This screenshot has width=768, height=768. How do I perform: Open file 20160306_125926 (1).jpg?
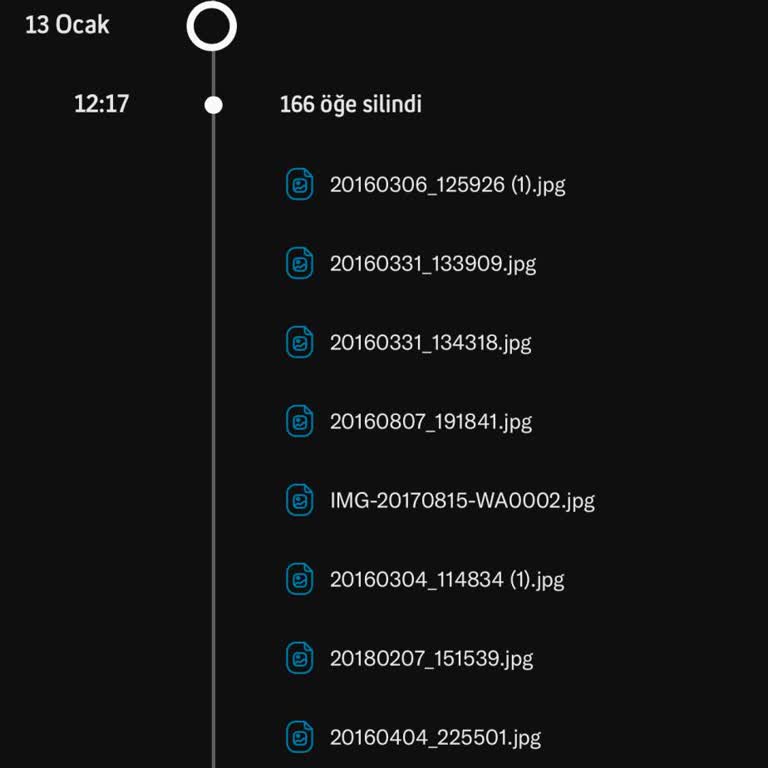[x=447, y=185]
